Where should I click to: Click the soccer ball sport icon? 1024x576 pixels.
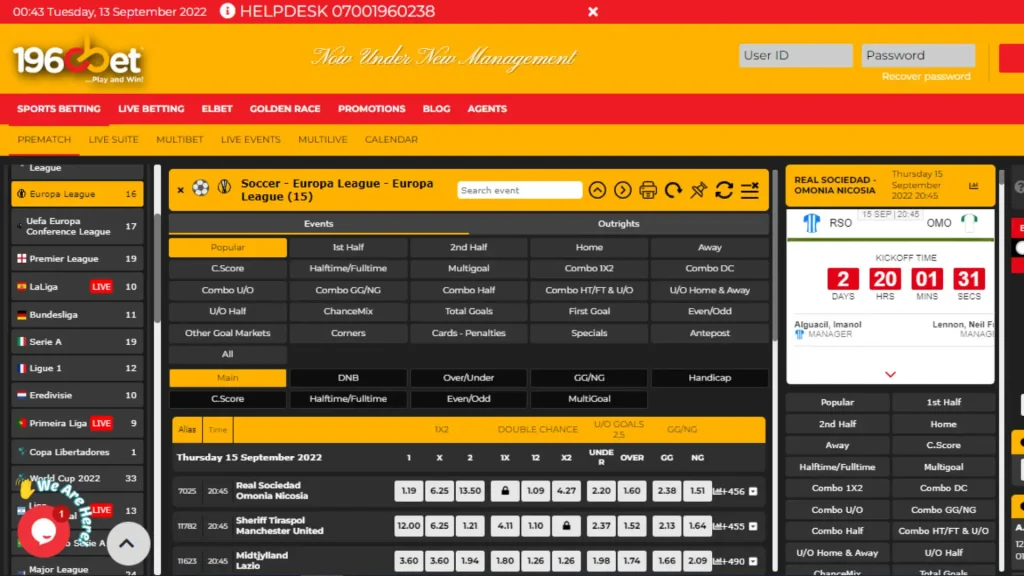point(200,189)
